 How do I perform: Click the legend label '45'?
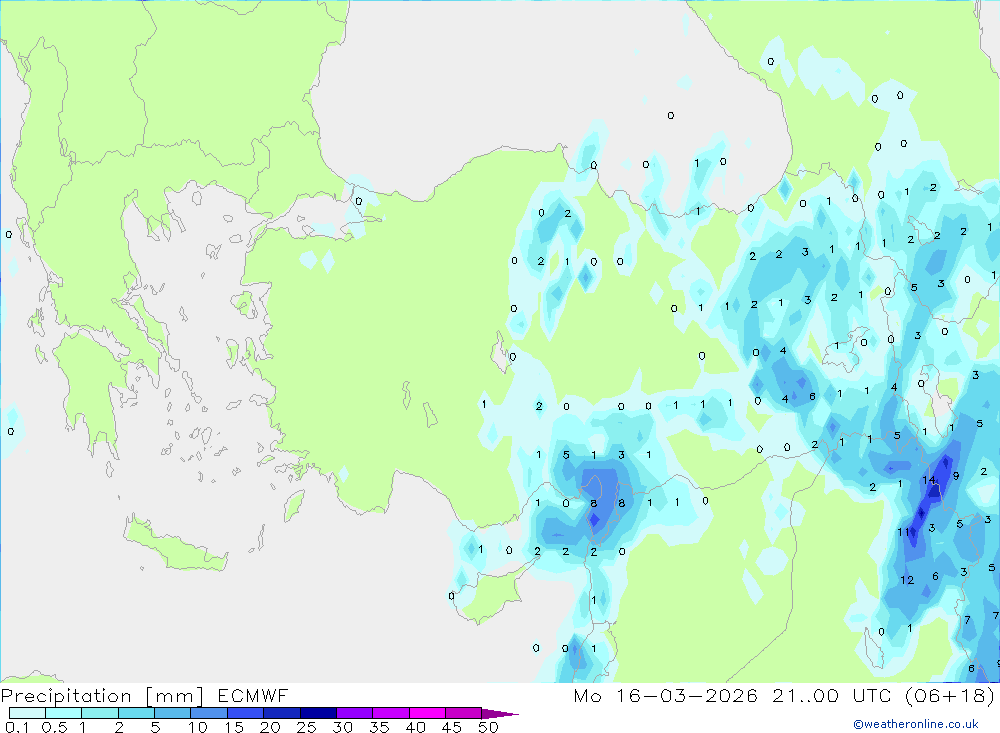(x=452, y=727)
